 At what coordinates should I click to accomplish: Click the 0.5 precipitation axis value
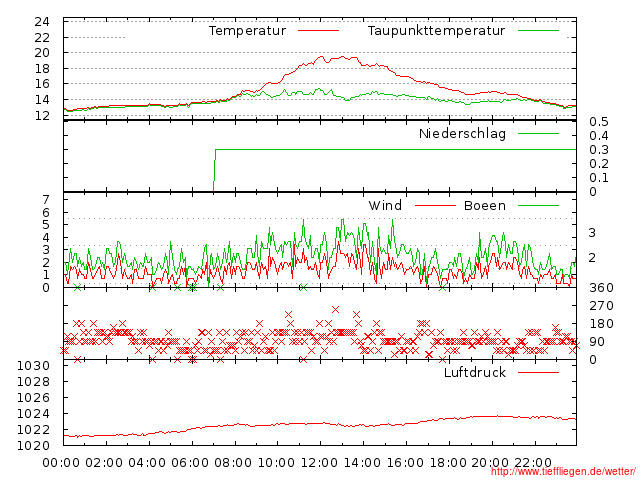click(599, 122)
